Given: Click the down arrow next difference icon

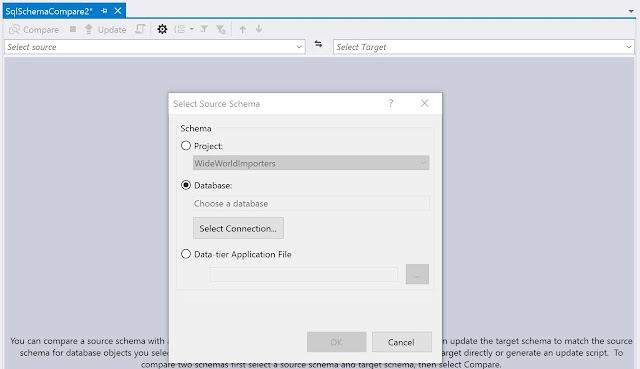Looking at the screenshot, I should [259, 29].
